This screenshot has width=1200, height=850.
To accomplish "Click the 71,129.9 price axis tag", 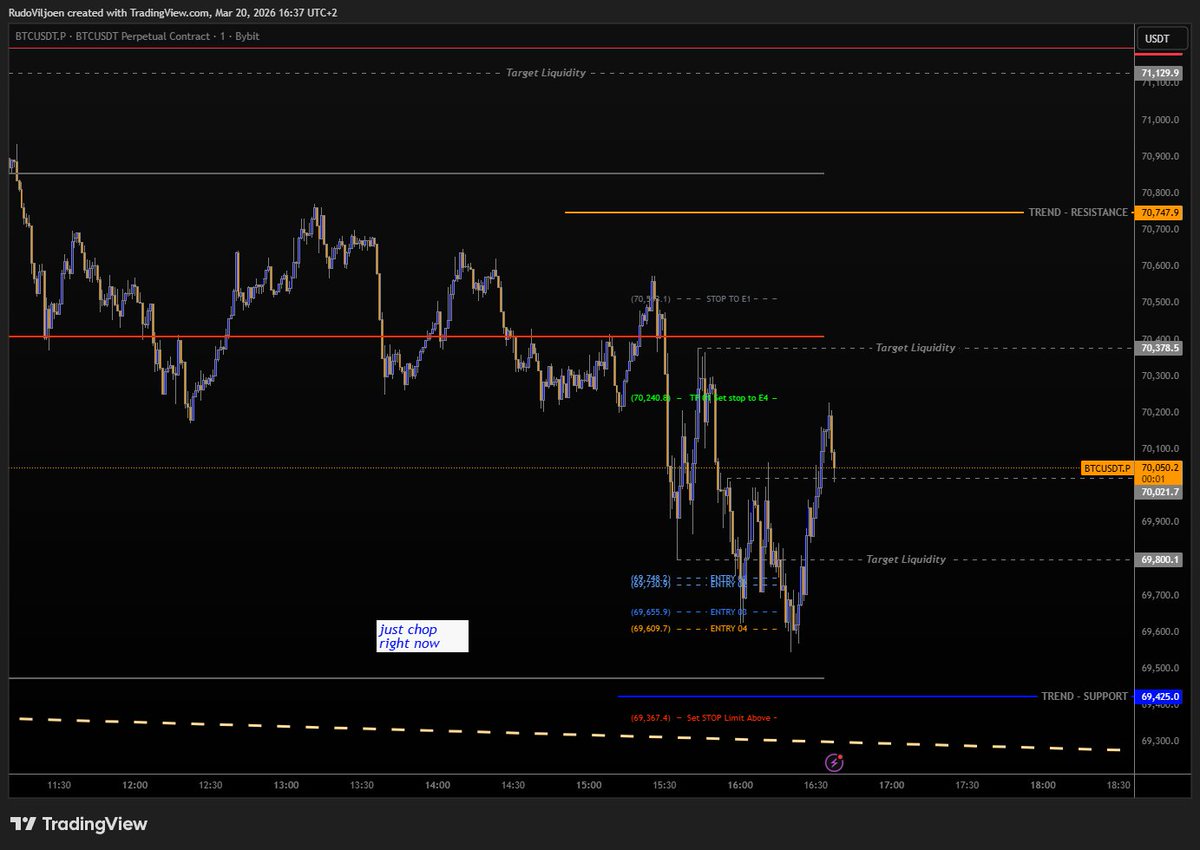I will pos(1160,73).
